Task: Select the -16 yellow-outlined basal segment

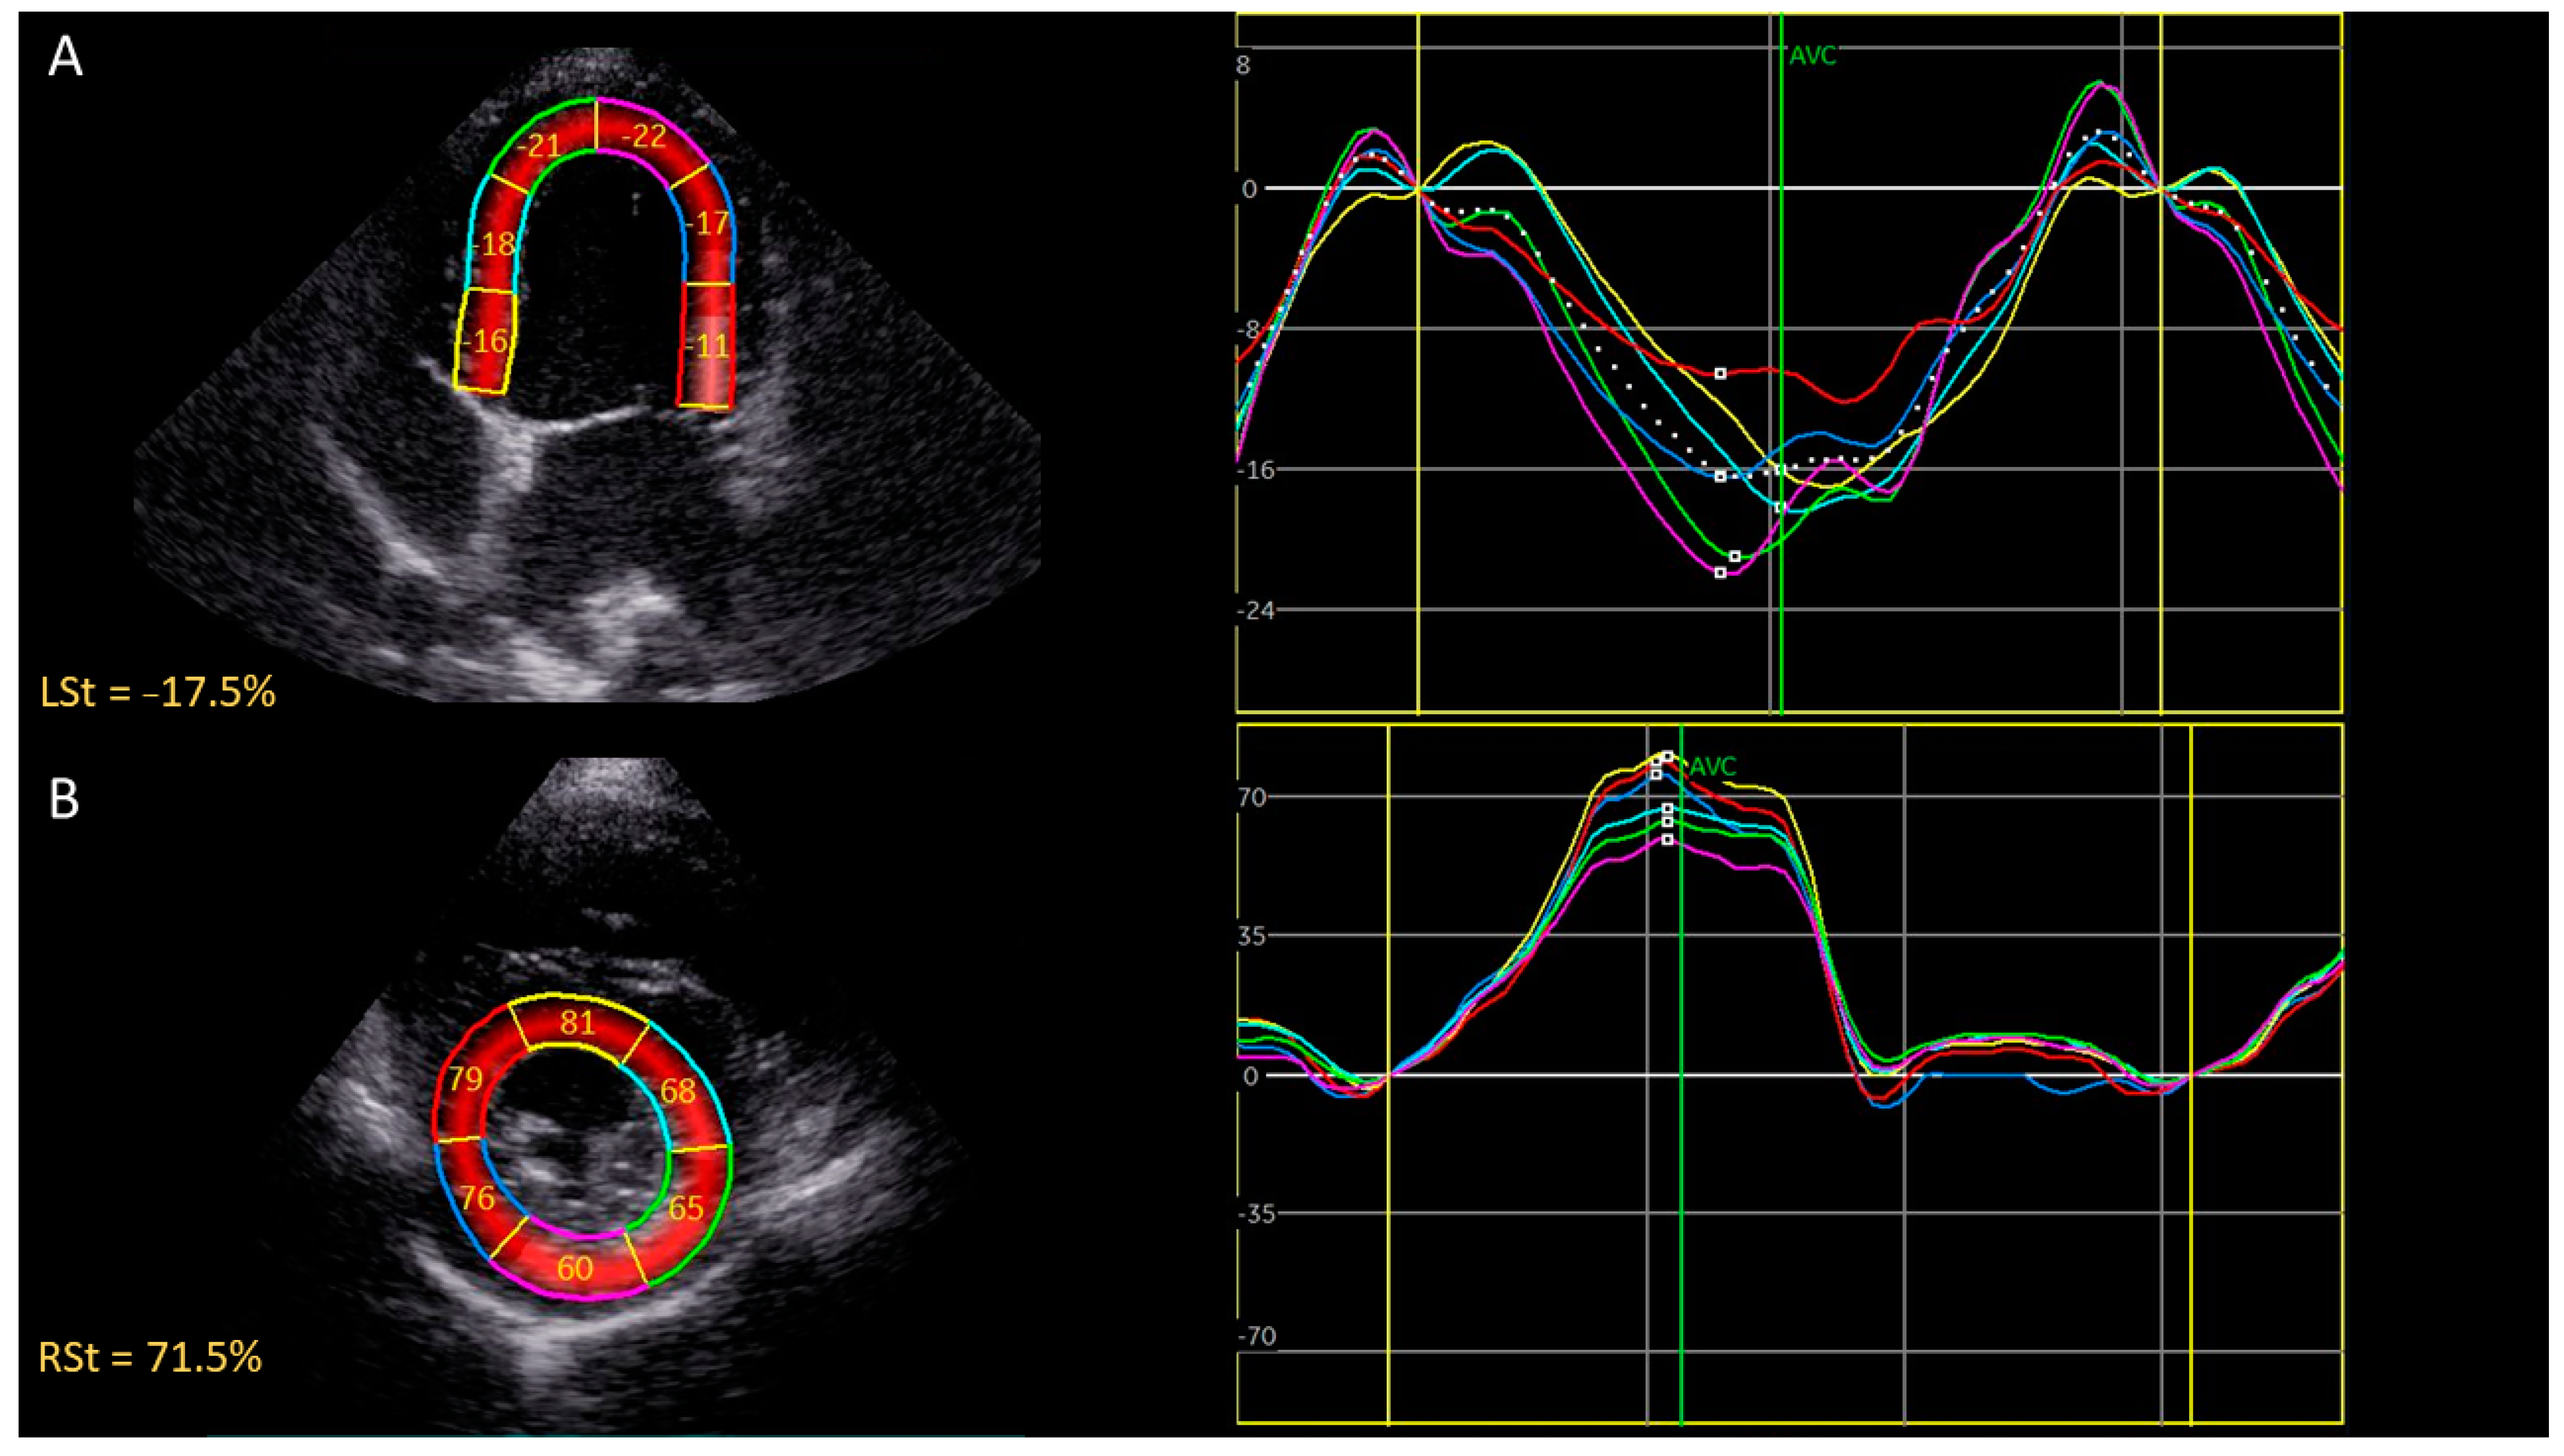Action: click(x=486, y=341)
